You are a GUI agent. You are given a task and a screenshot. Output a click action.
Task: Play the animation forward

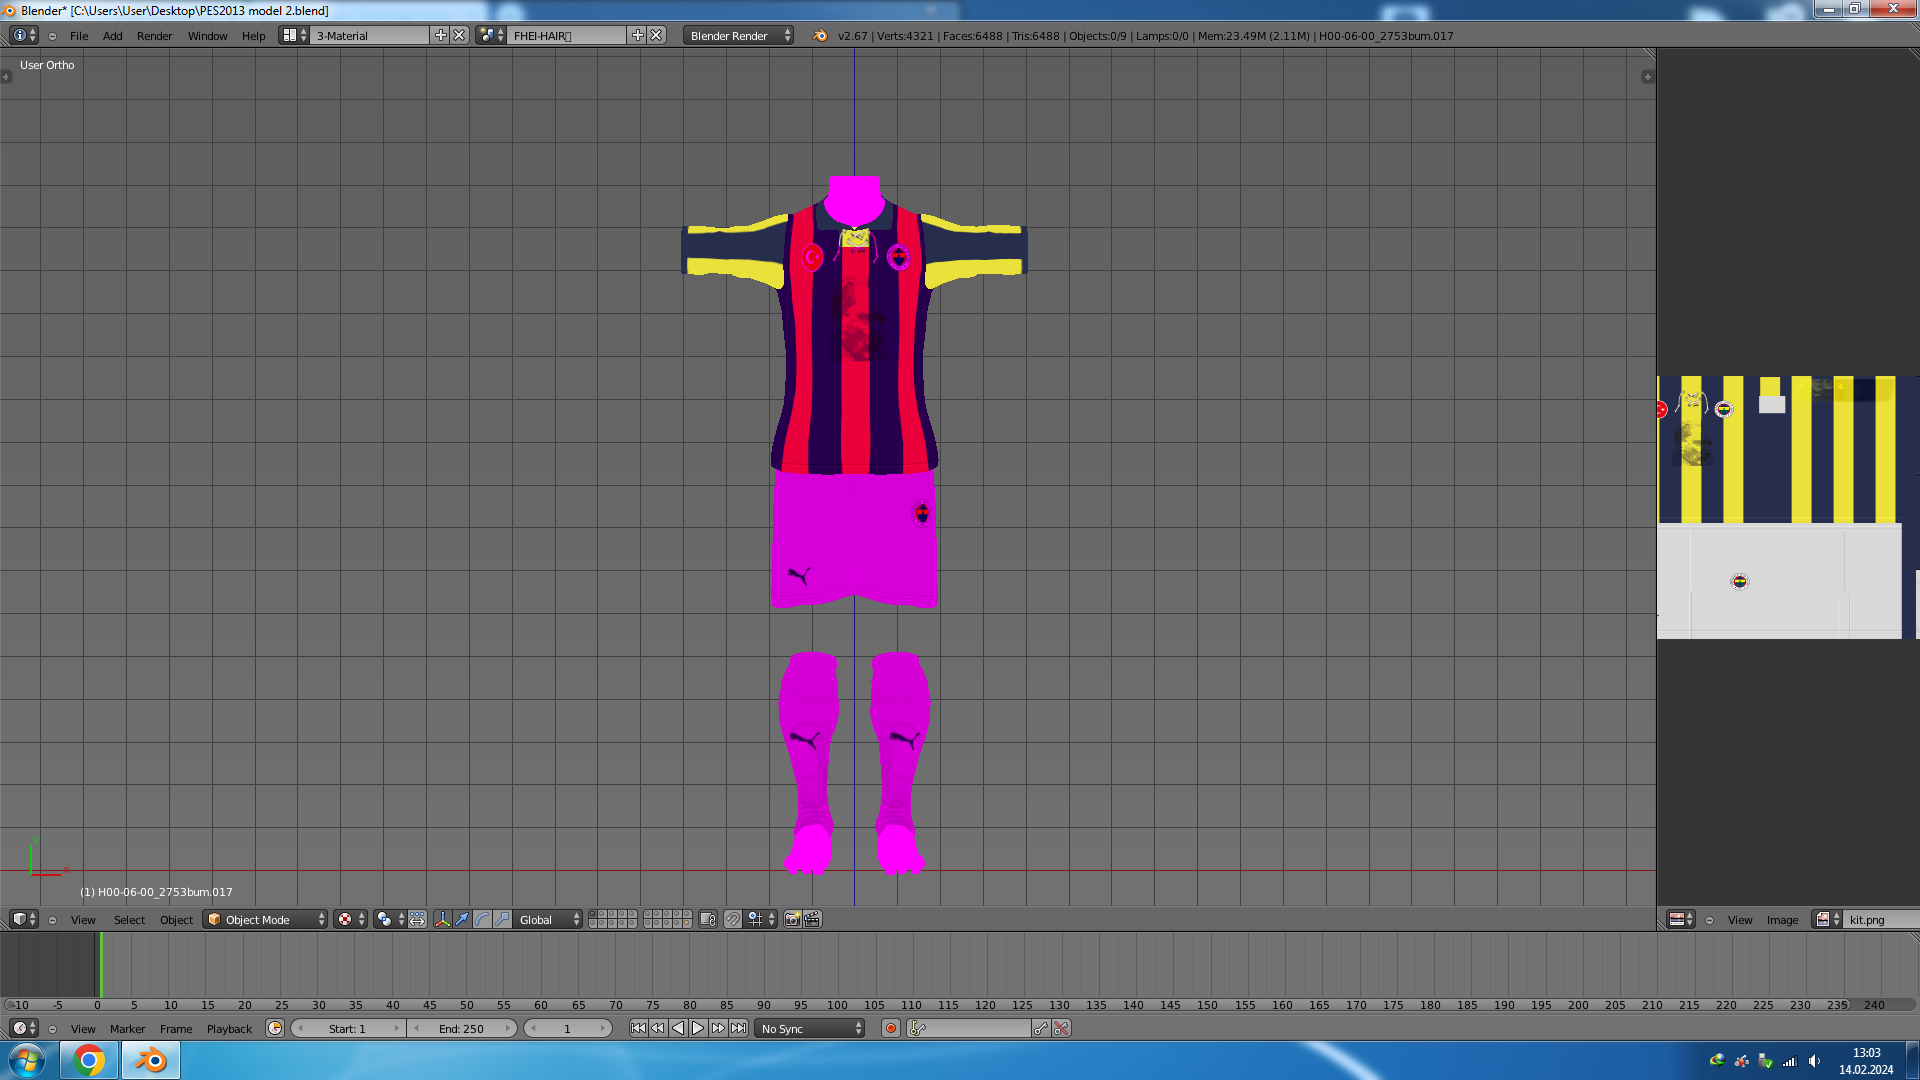[x=698, y=1028]
